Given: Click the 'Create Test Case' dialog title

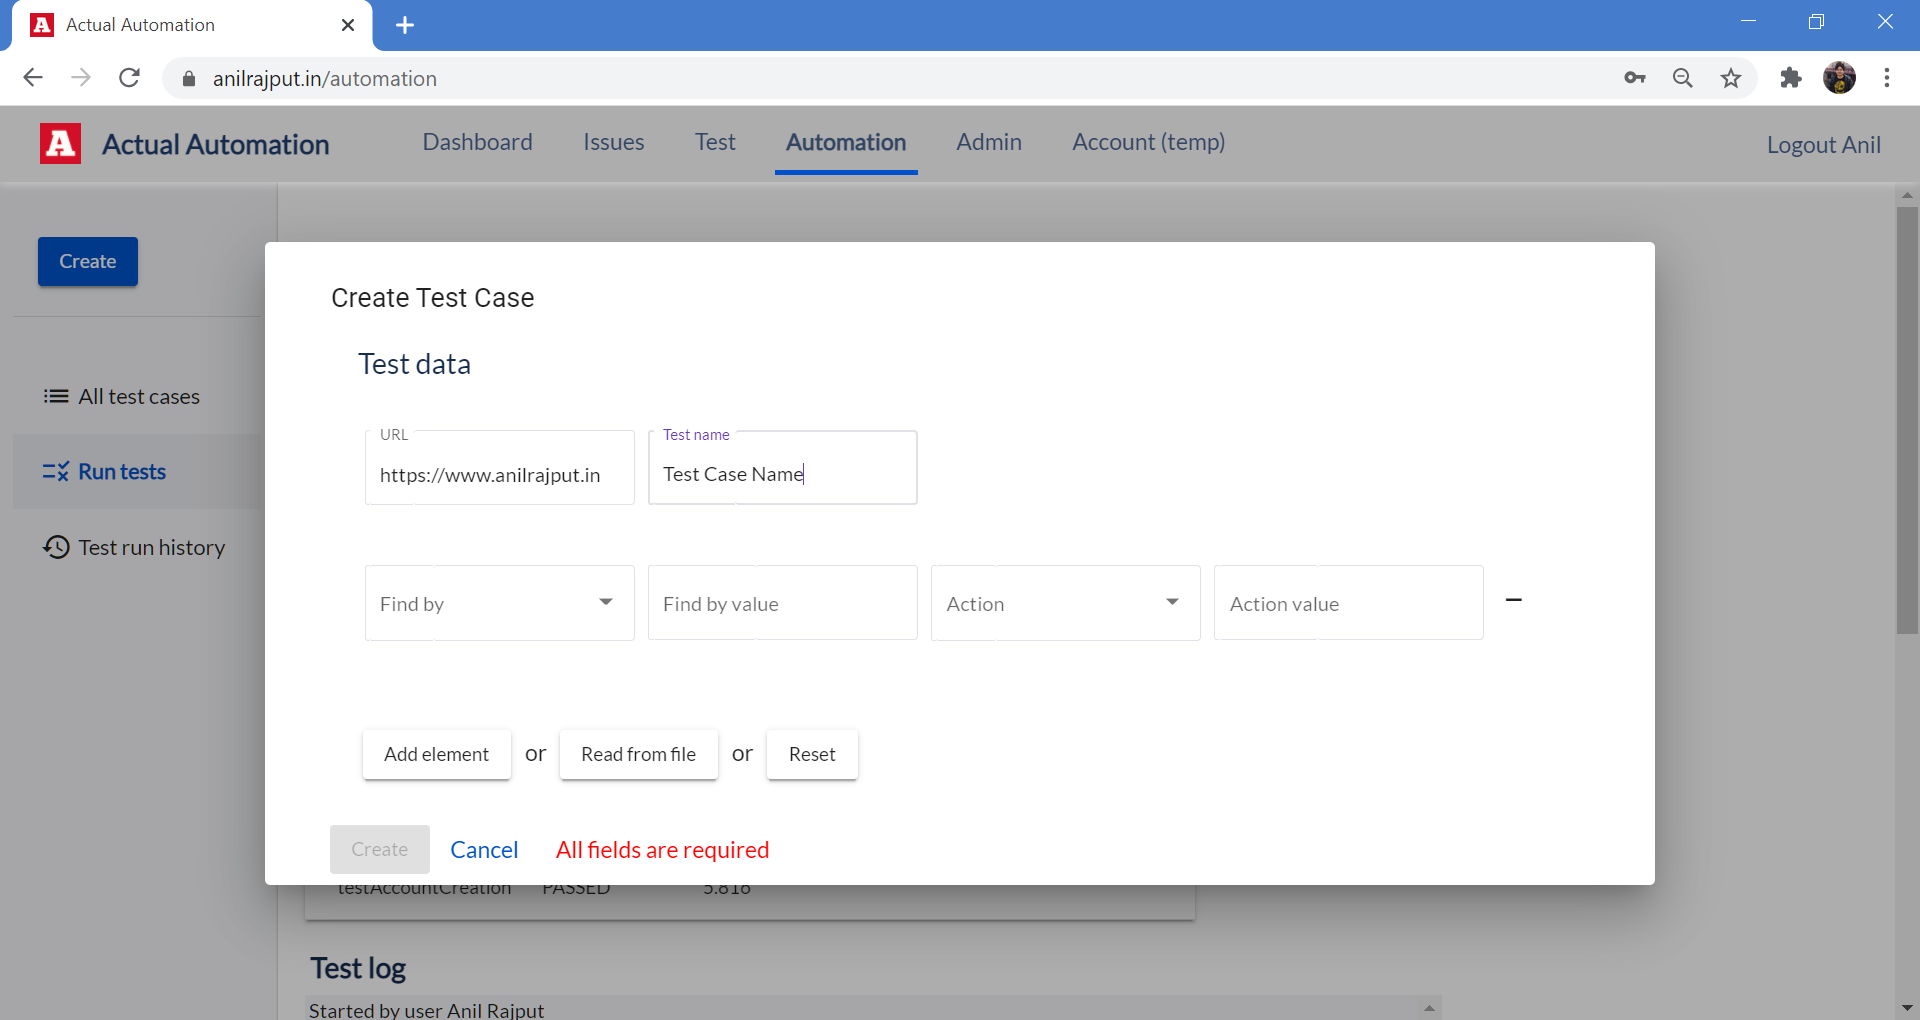Looking at the screenshot, I should (x=433, y=298).
